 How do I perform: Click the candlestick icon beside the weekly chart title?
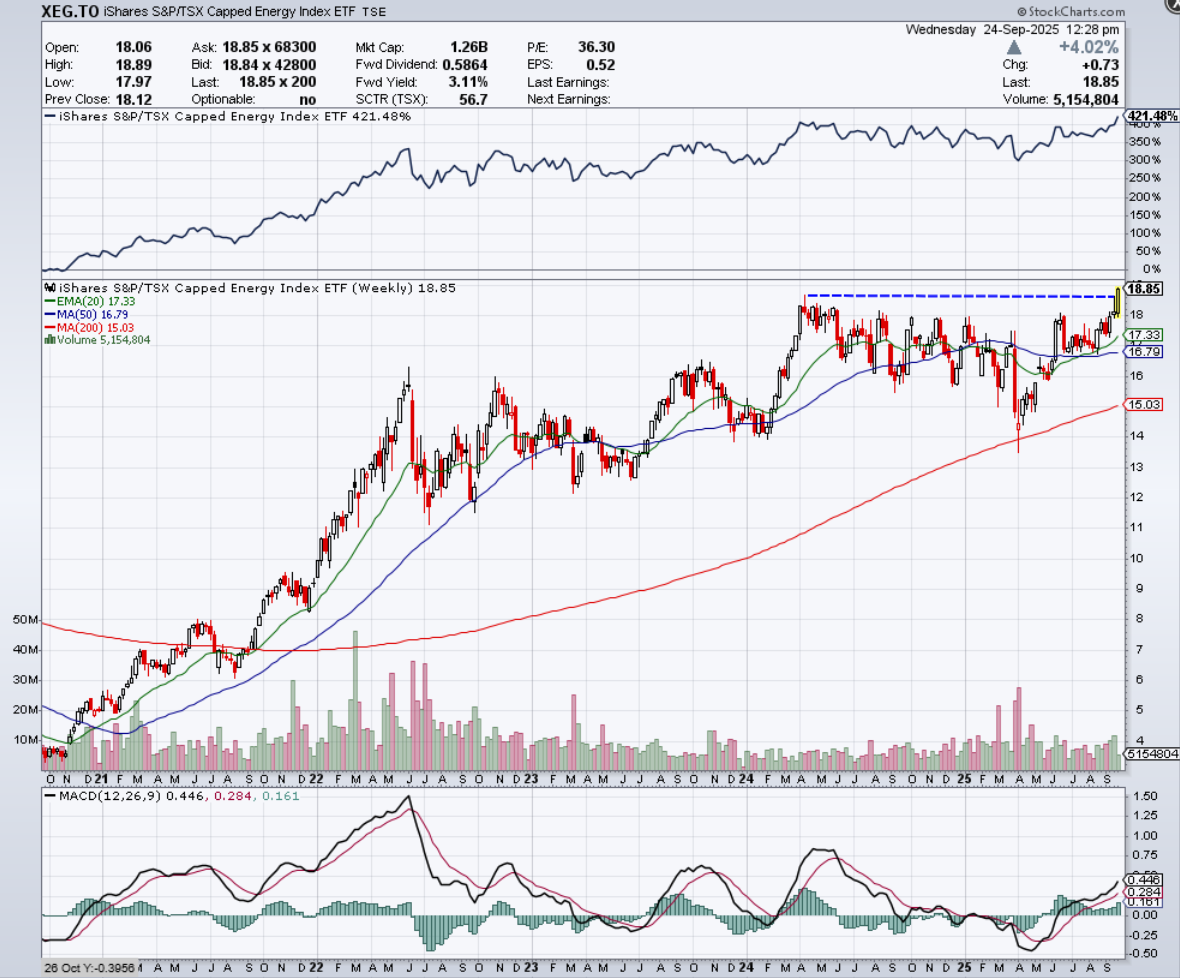[x=48, y=289]
